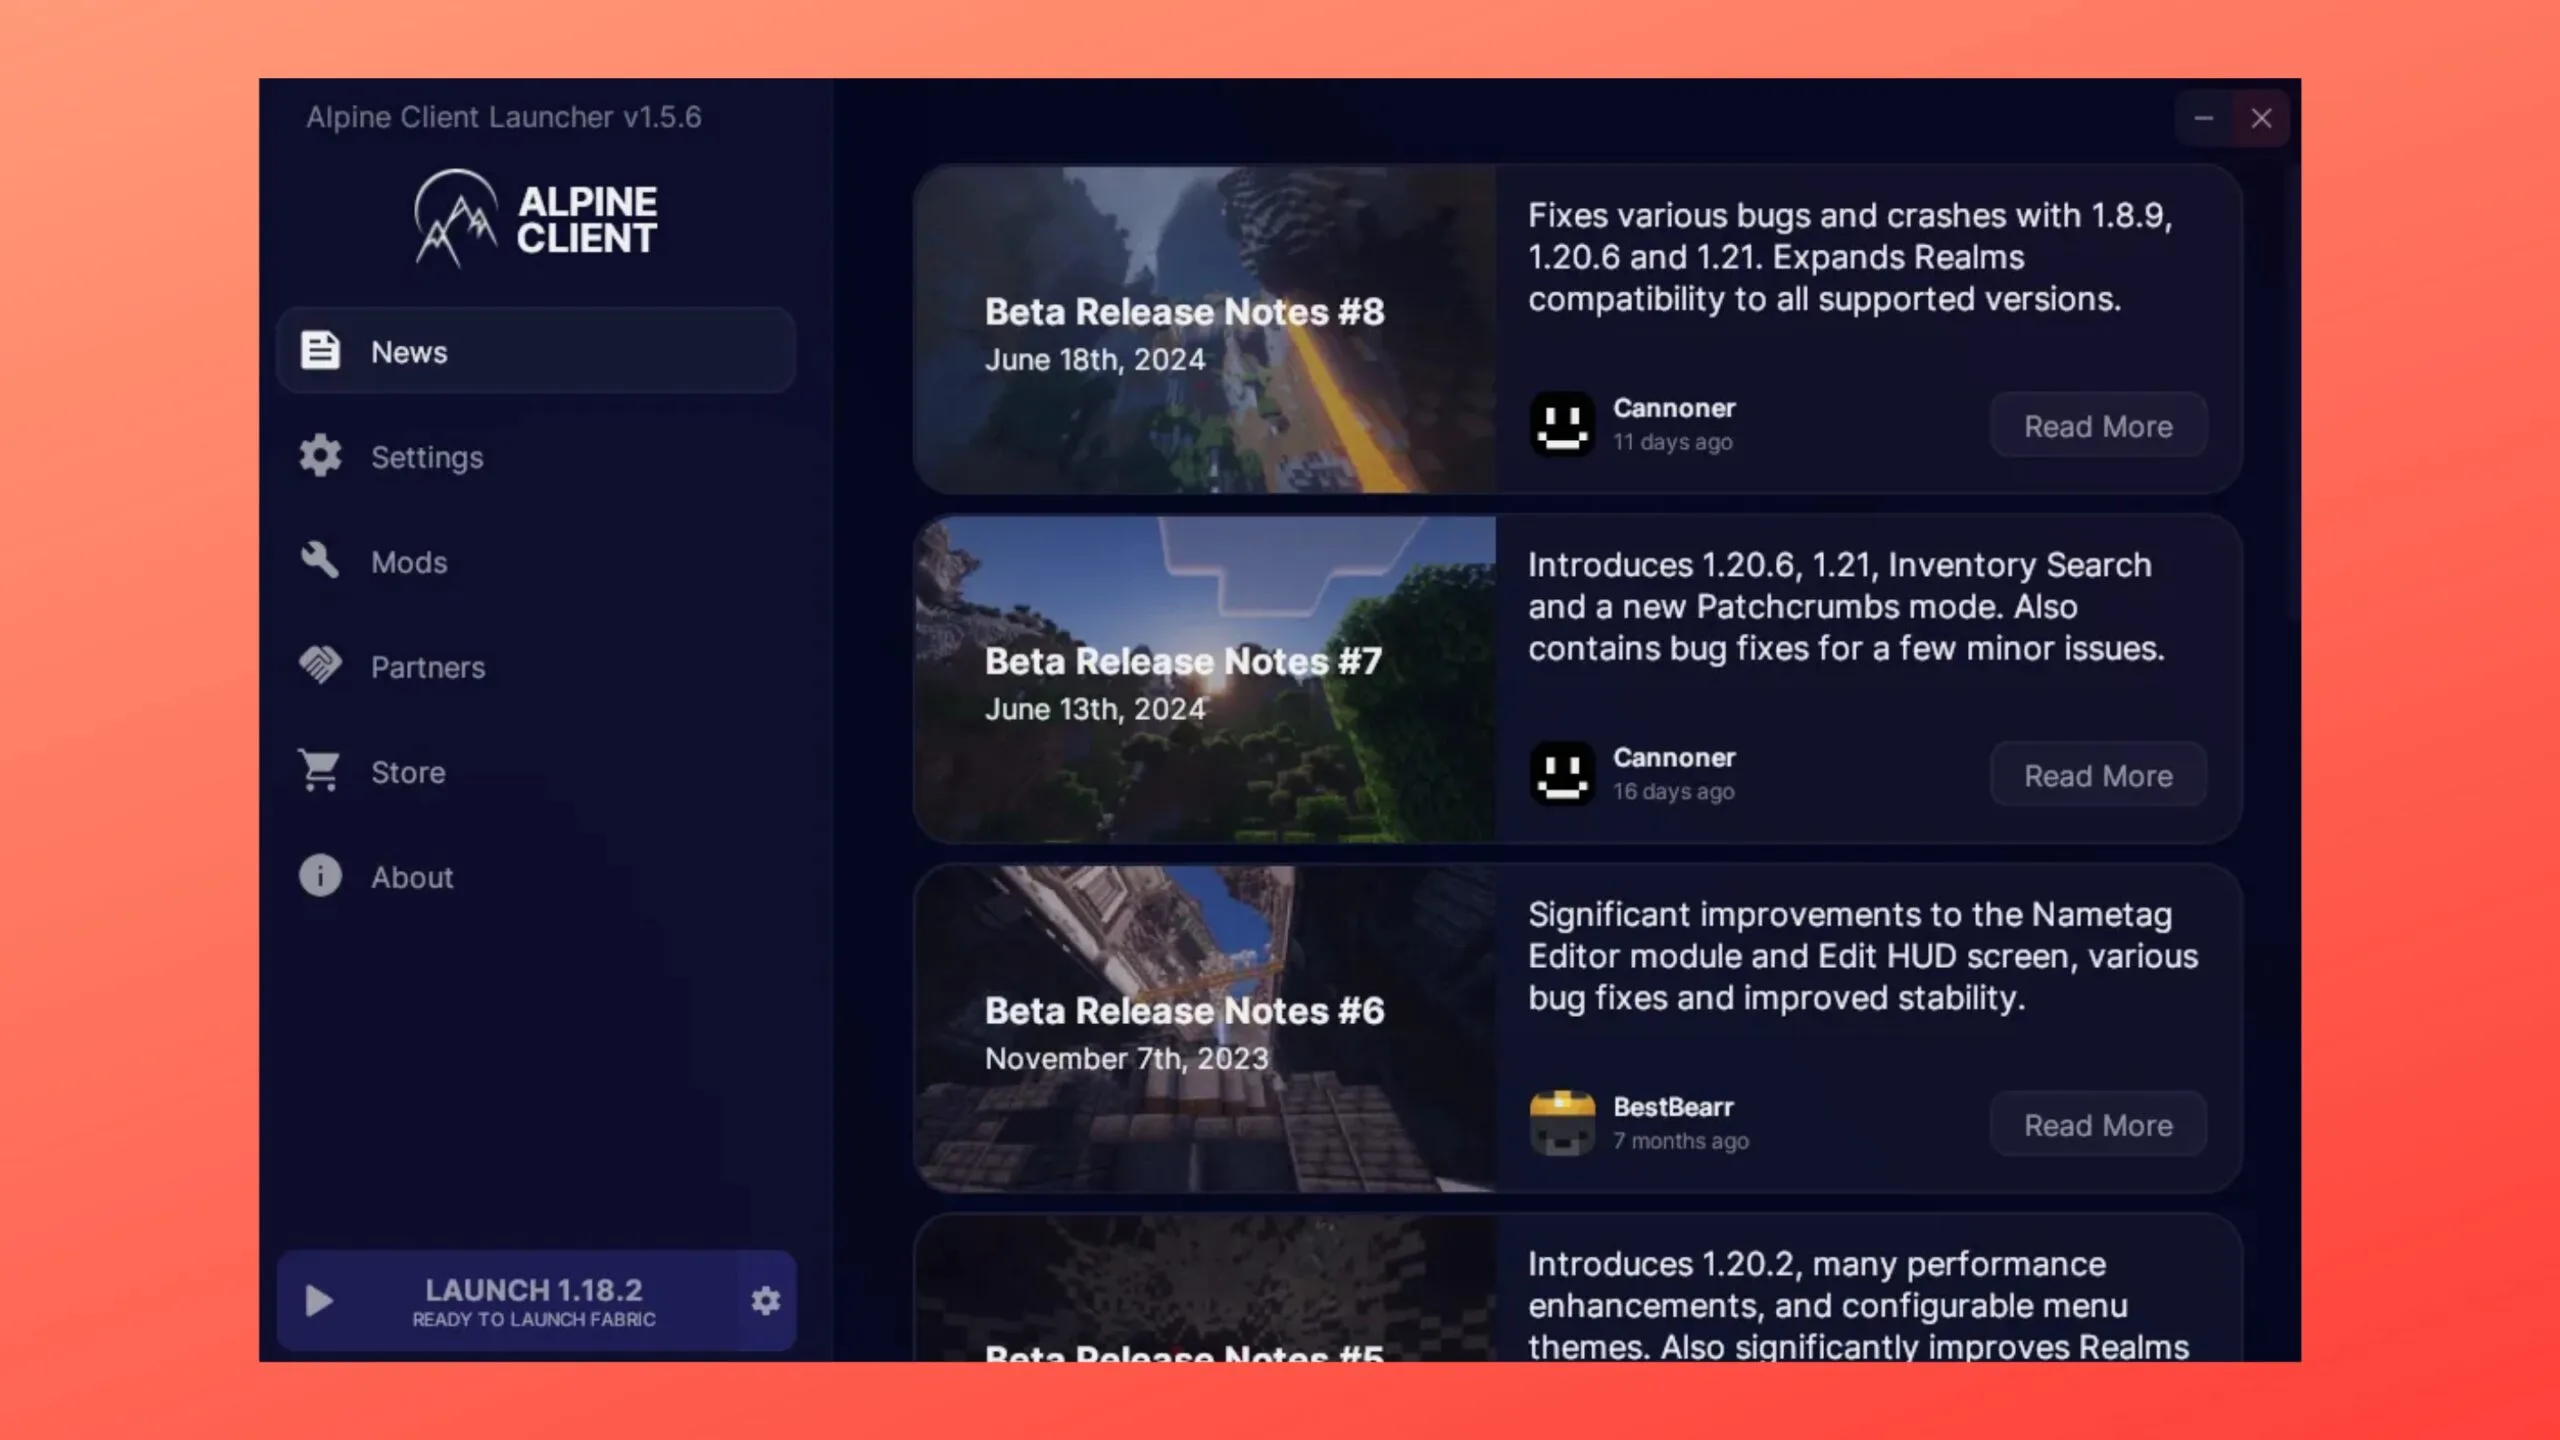Close the Alpine Client Launcher window
2560x1440 pixels.
point(2261,118)
